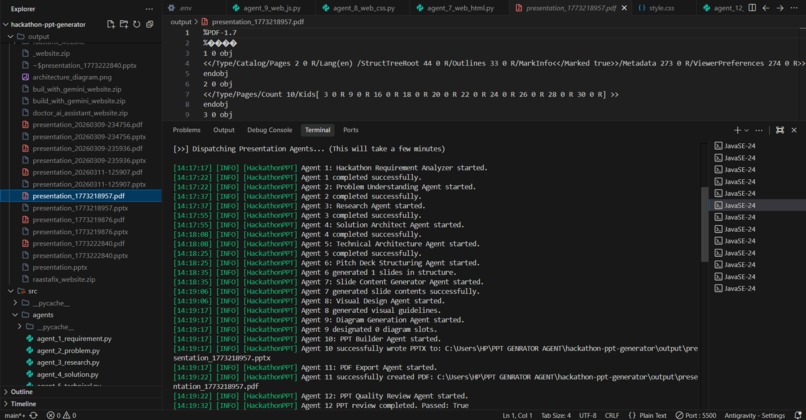Open raastafix_website.zip file
This screenshot has height=420, width=806.
pos(64,280)
